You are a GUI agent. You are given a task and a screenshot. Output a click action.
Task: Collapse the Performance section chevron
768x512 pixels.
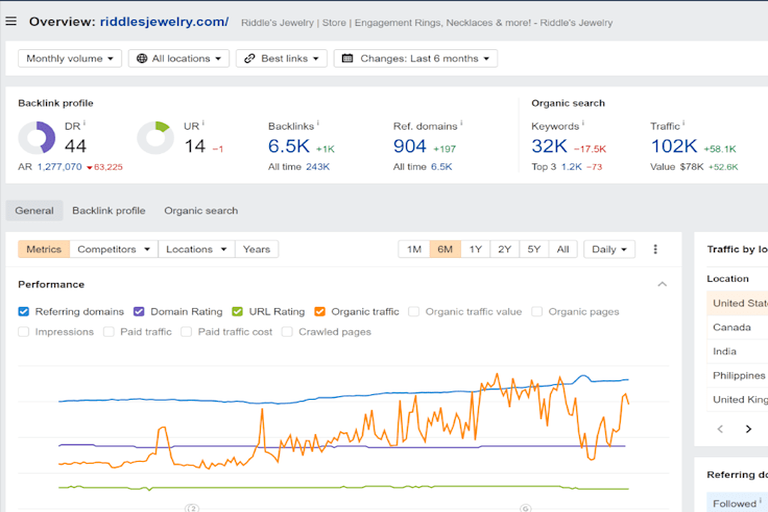(x=662, y=284)
